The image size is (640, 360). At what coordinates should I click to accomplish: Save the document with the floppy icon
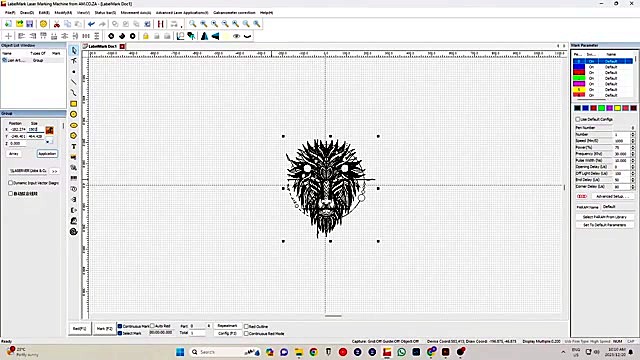[x=30, y=24]
